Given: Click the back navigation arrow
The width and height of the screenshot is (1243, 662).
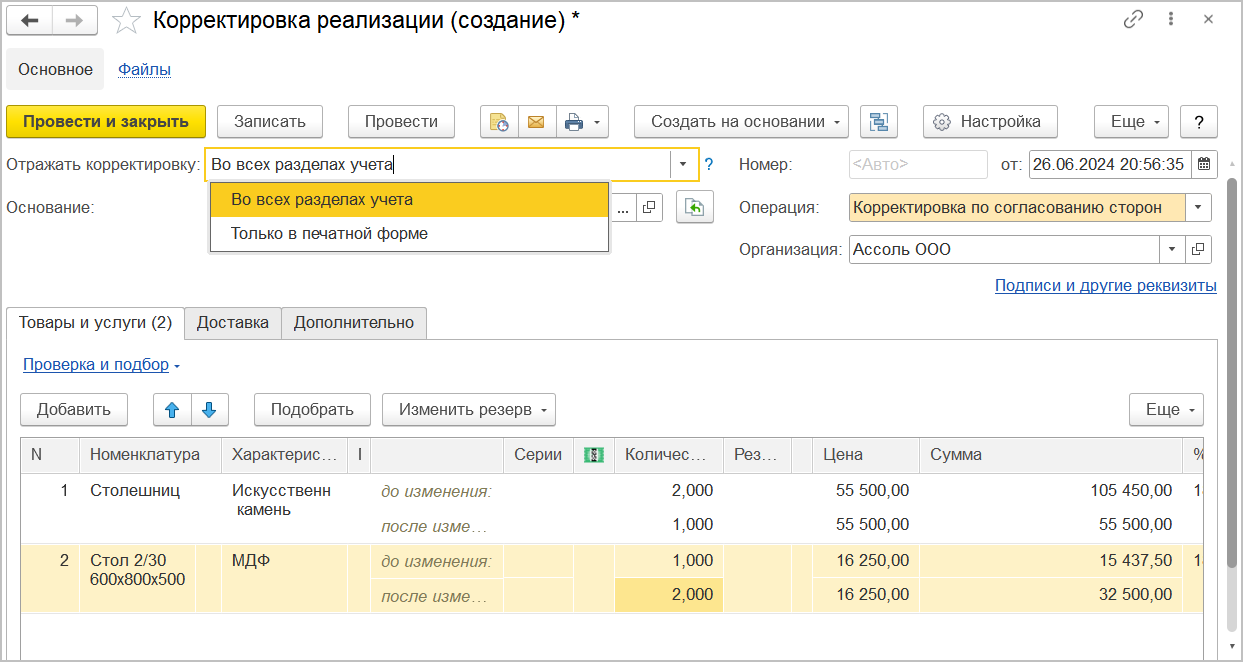Looking at the screenshot, I should click(29, 21).
